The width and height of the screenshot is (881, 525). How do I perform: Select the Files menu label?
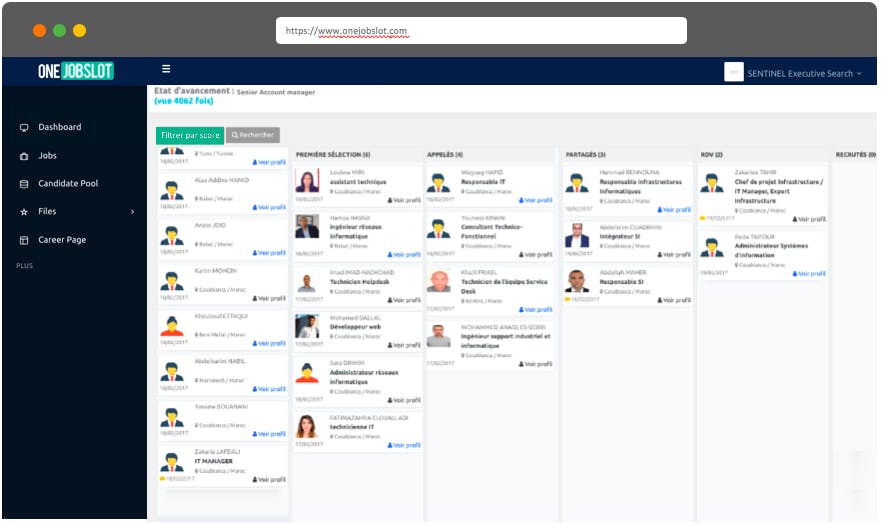coord(47,211)
